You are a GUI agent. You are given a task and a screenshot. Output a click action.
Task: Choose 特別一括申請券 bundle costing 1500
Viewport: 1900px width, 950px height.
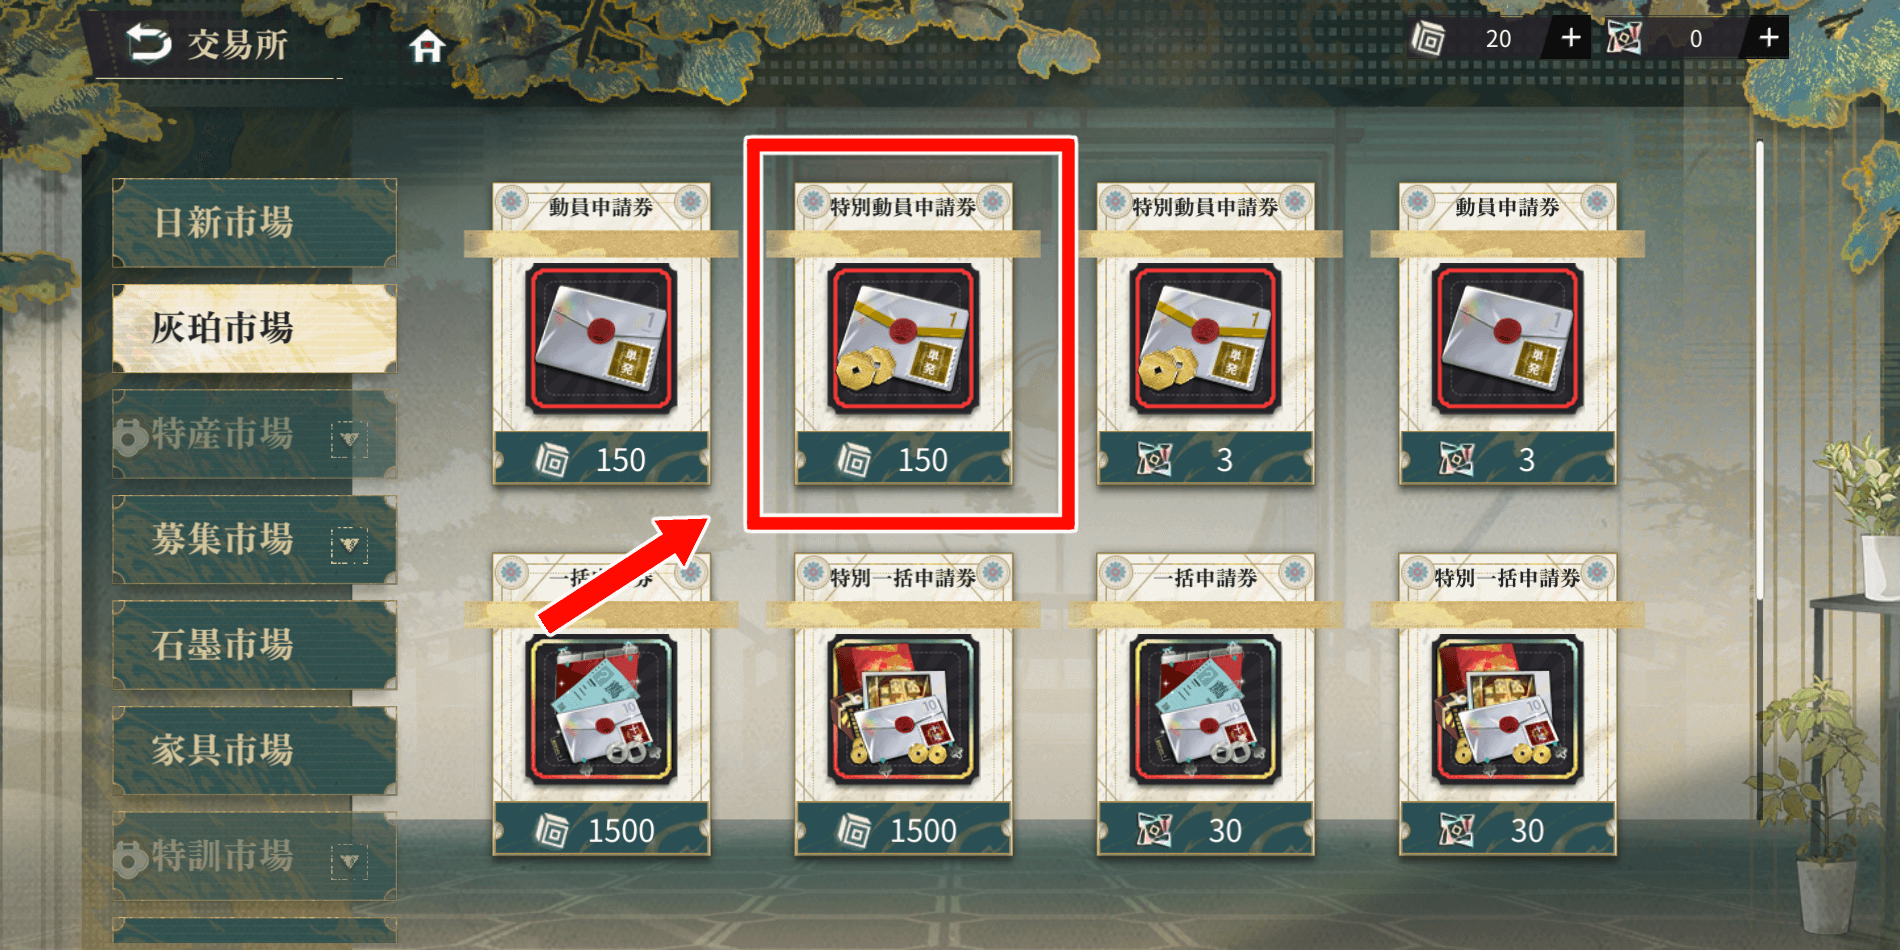coord(903,705)
